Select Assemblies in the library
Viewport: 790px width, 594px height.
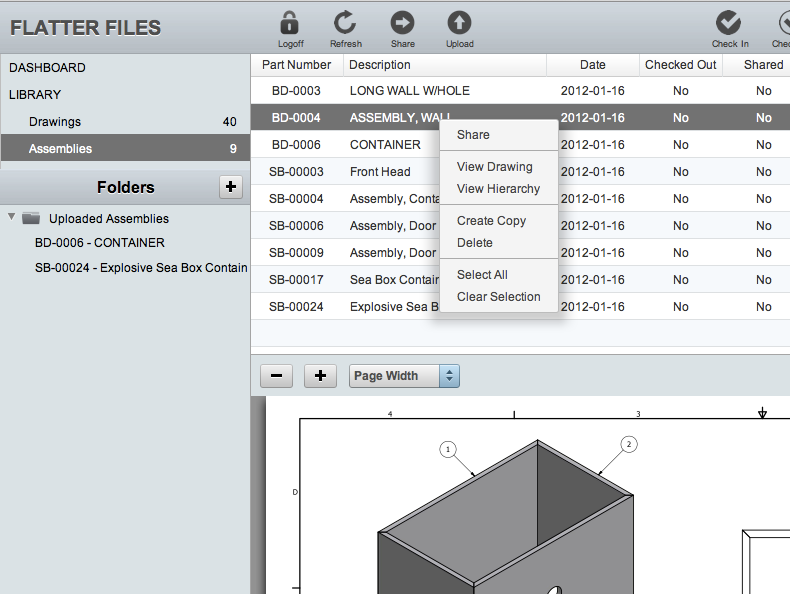tap(125, 148)
